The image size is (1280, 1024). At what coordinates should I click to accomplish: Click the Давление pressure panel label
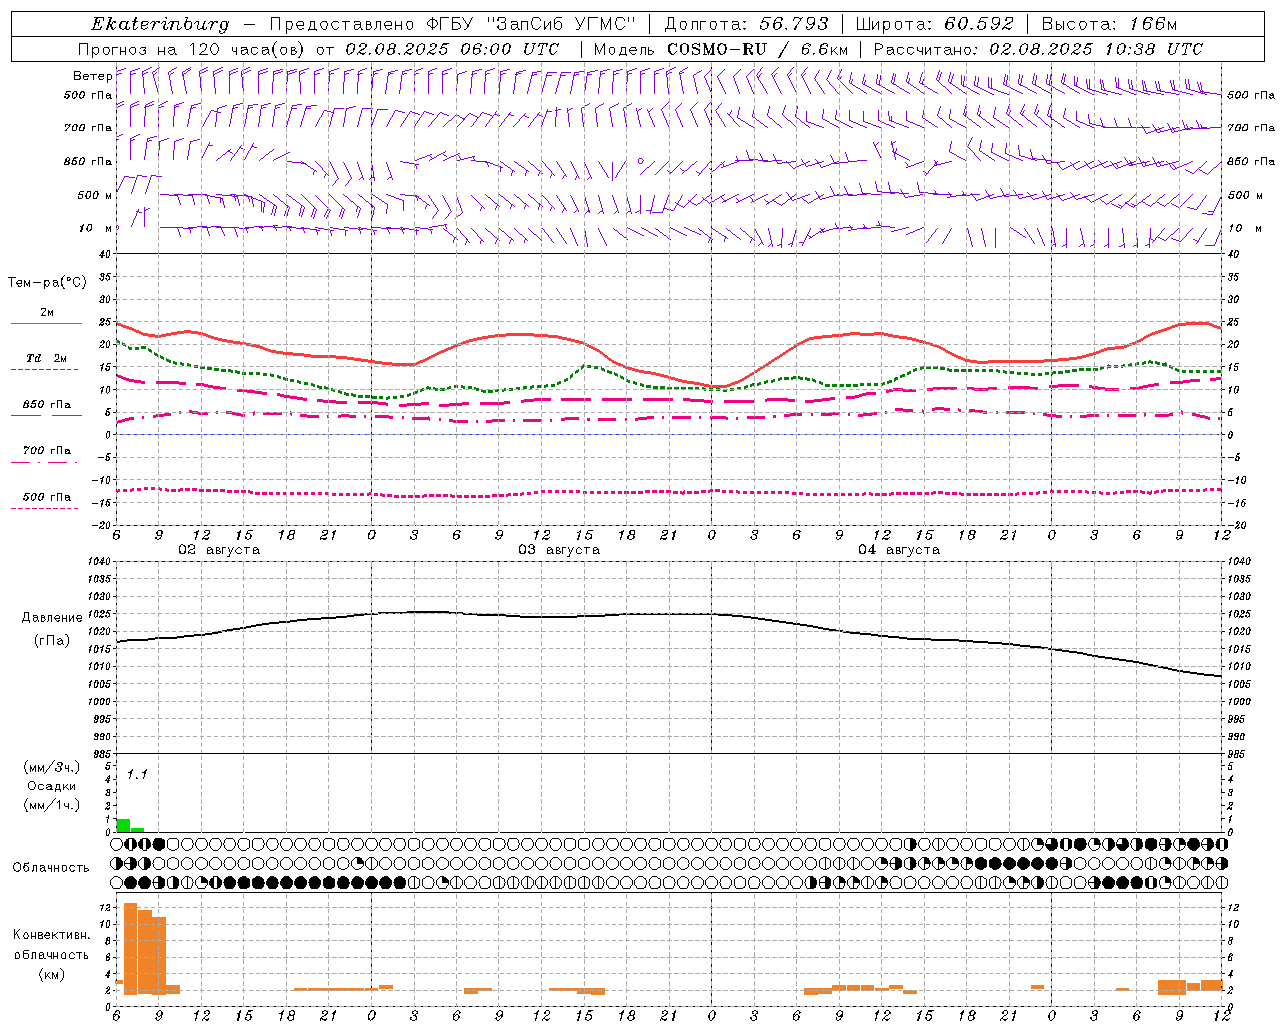tap(52, 618)
